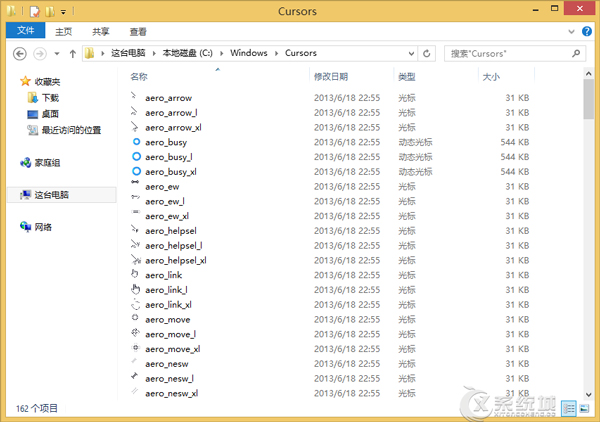Expand the ribbon with the chevron
This screenshot has width=600, height=422.
click(x=571, y=31)
